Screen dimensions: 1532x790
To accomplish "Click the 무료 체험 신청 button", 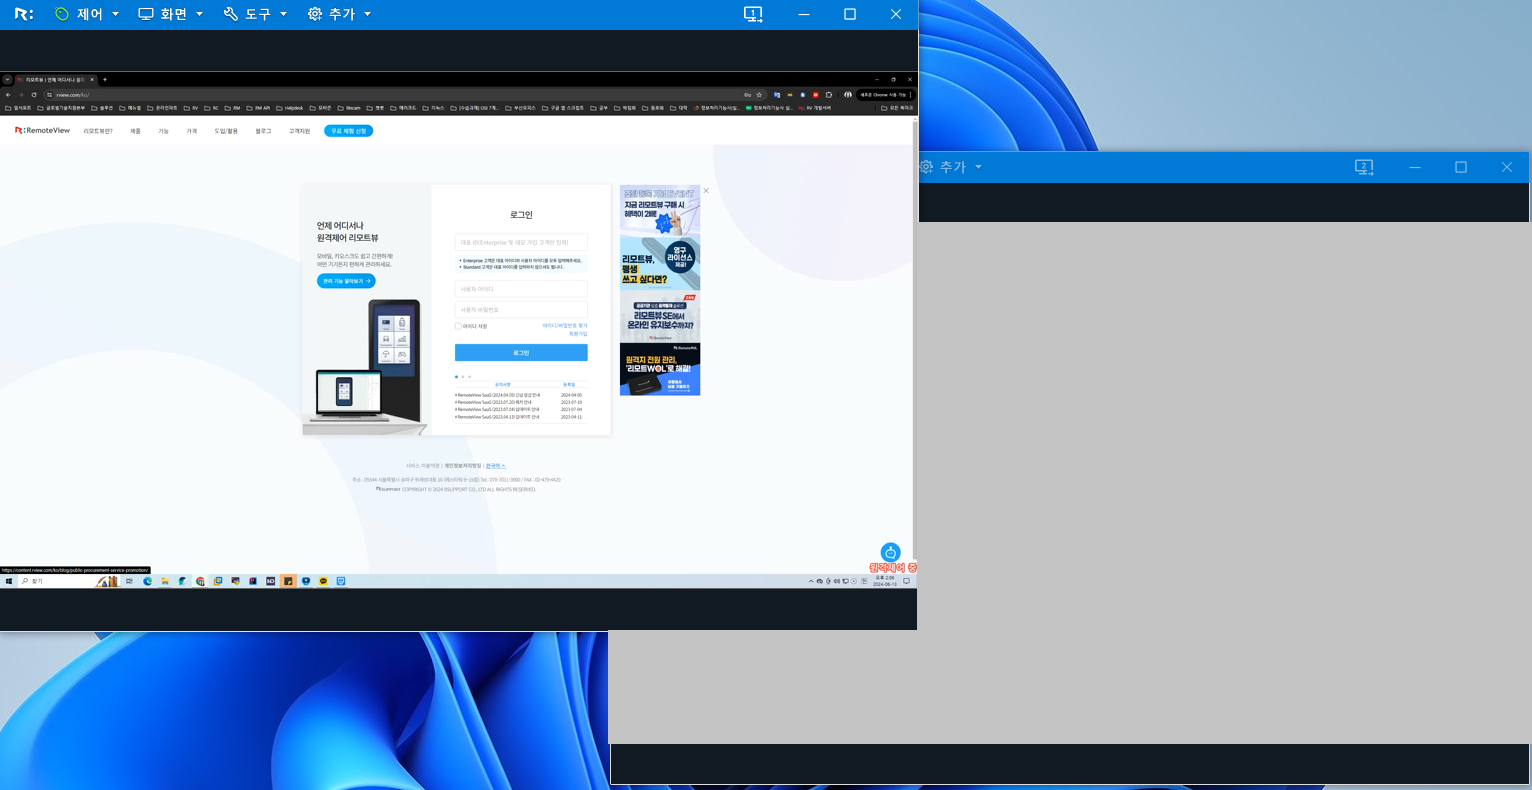I will point(348,131).
